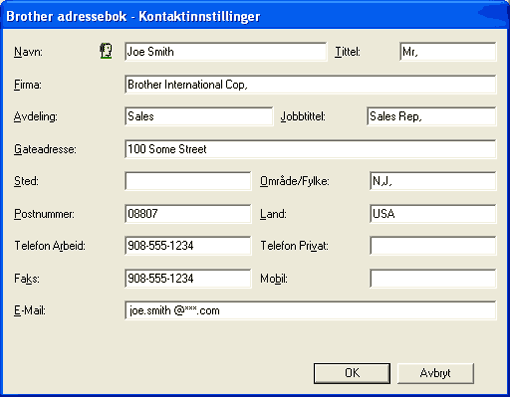This screenshot has width=510, height=397.
Task: Click the Telefon Arbeid: label
Action: [50, 246]
